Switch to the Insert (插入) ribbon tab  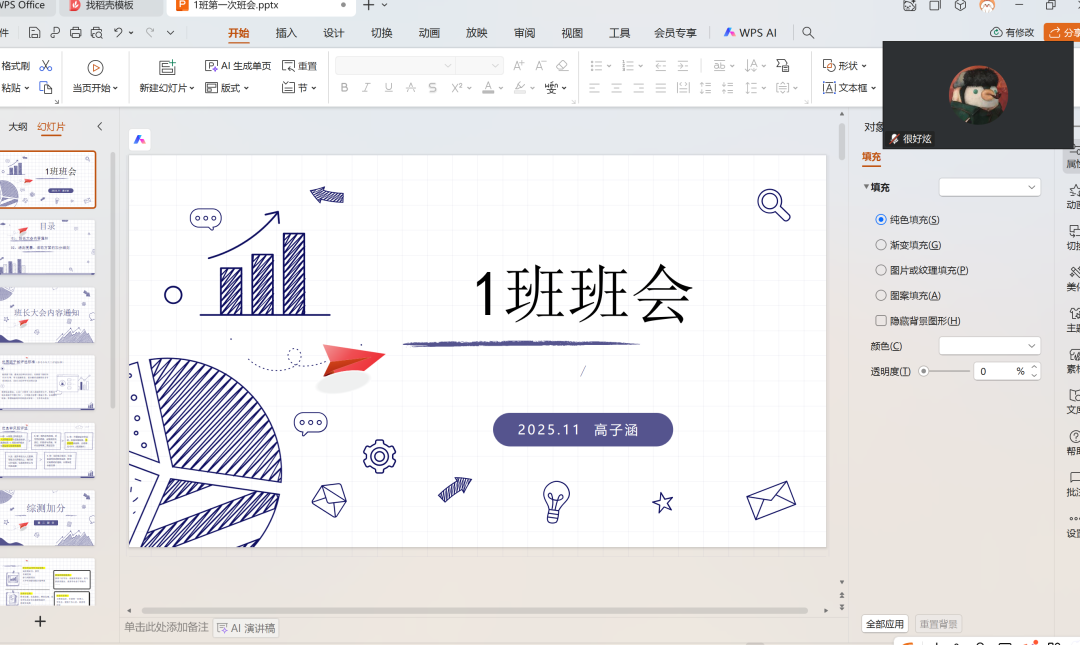coord(286,33)
